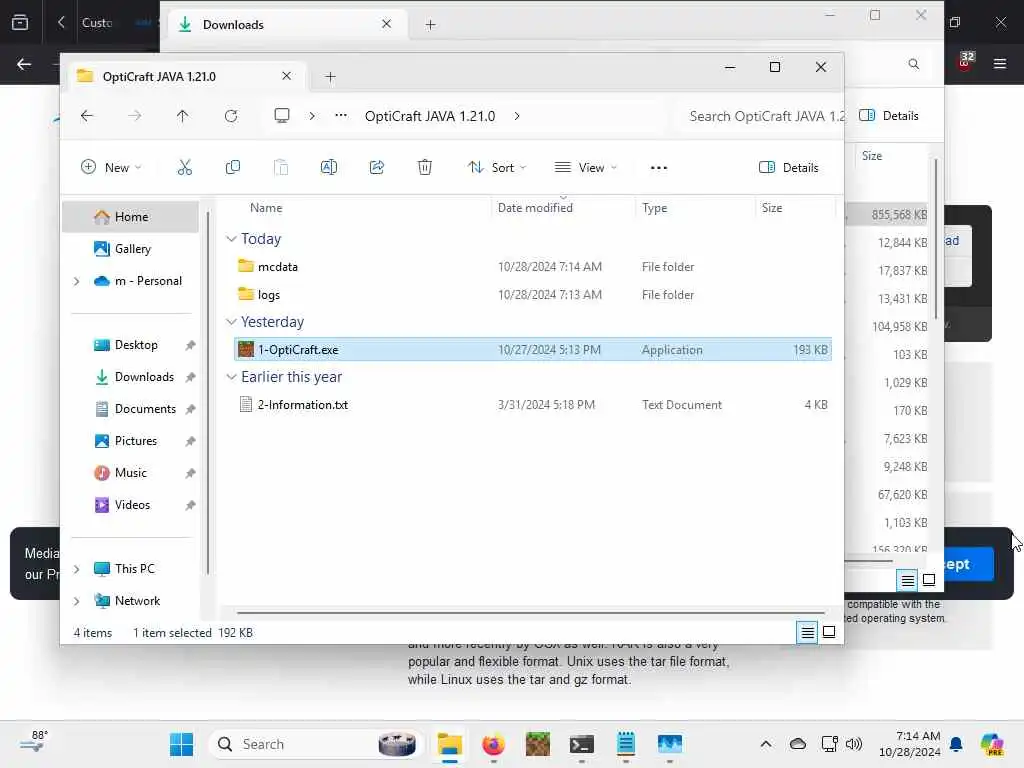The image size is (1024, 768).
Task: Select the mcdata folder
Action: tap(533, 266)
